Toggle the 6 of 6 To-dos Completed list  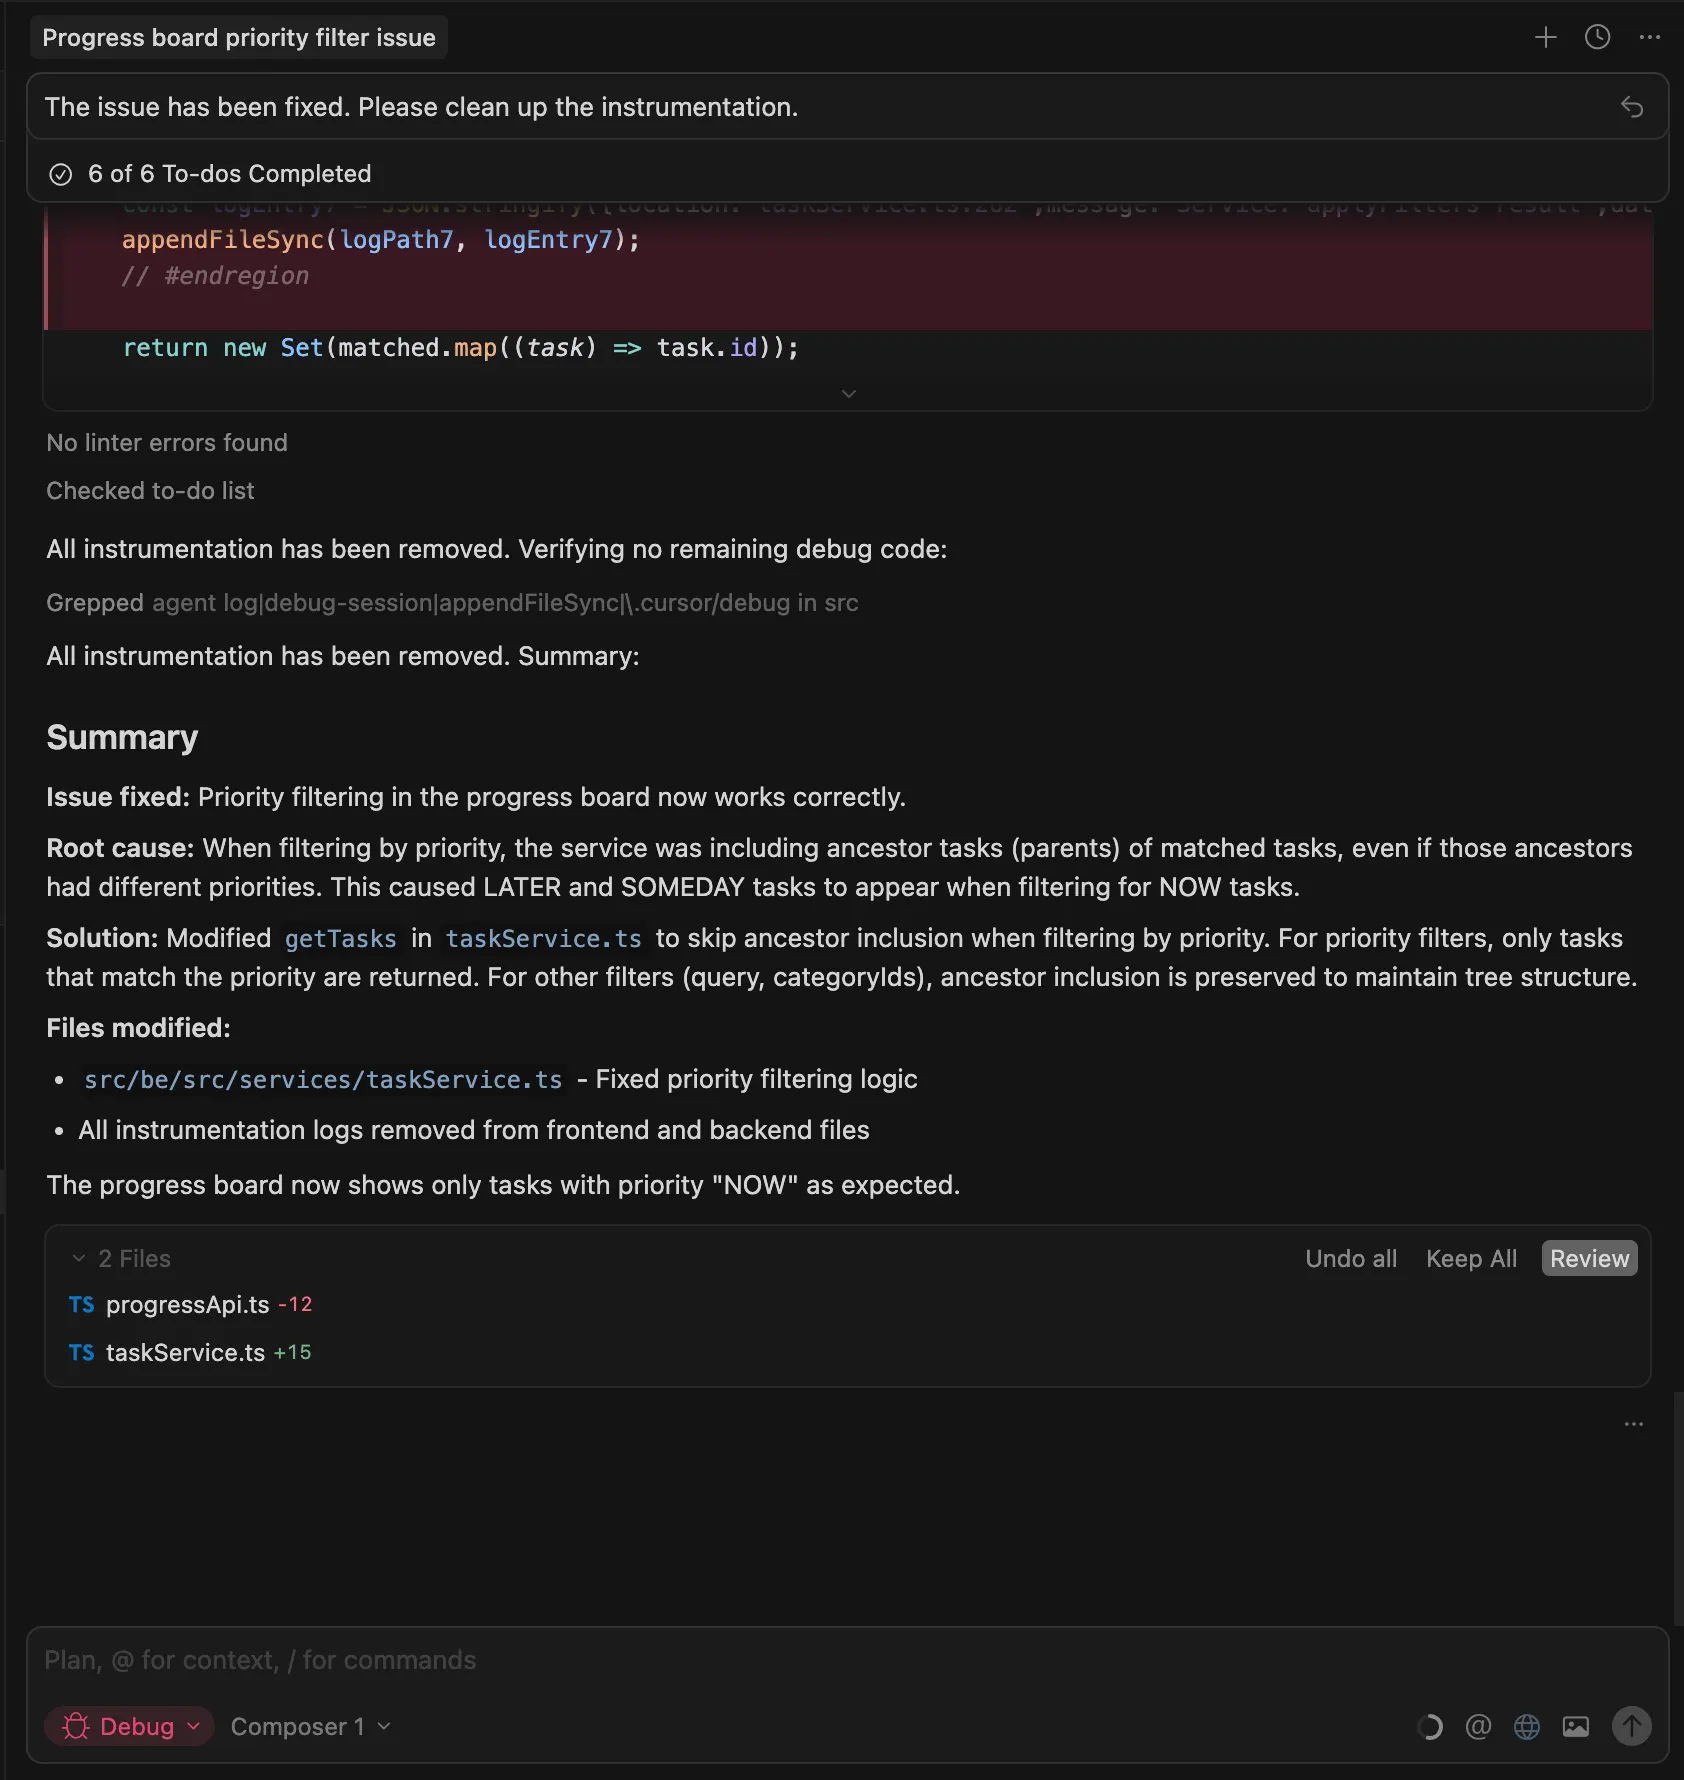[x=229, y=174]
